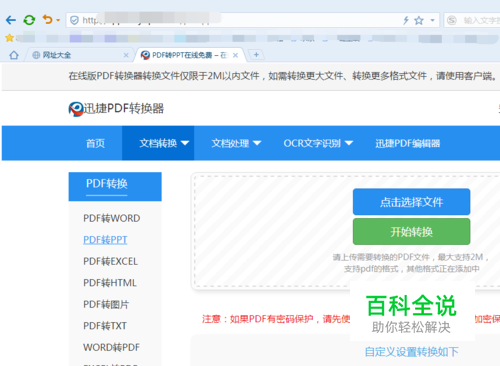Close the 网址大全 tab

[x=126, y=55]
